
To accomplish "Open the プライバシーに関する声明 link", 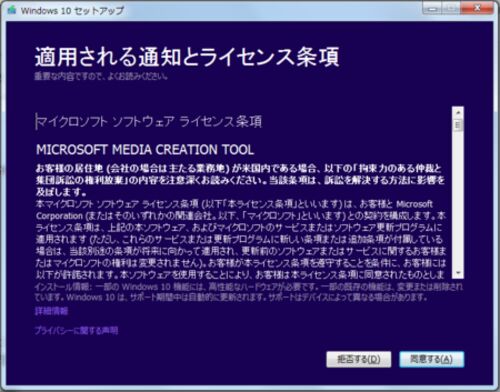I will [76, 330].
